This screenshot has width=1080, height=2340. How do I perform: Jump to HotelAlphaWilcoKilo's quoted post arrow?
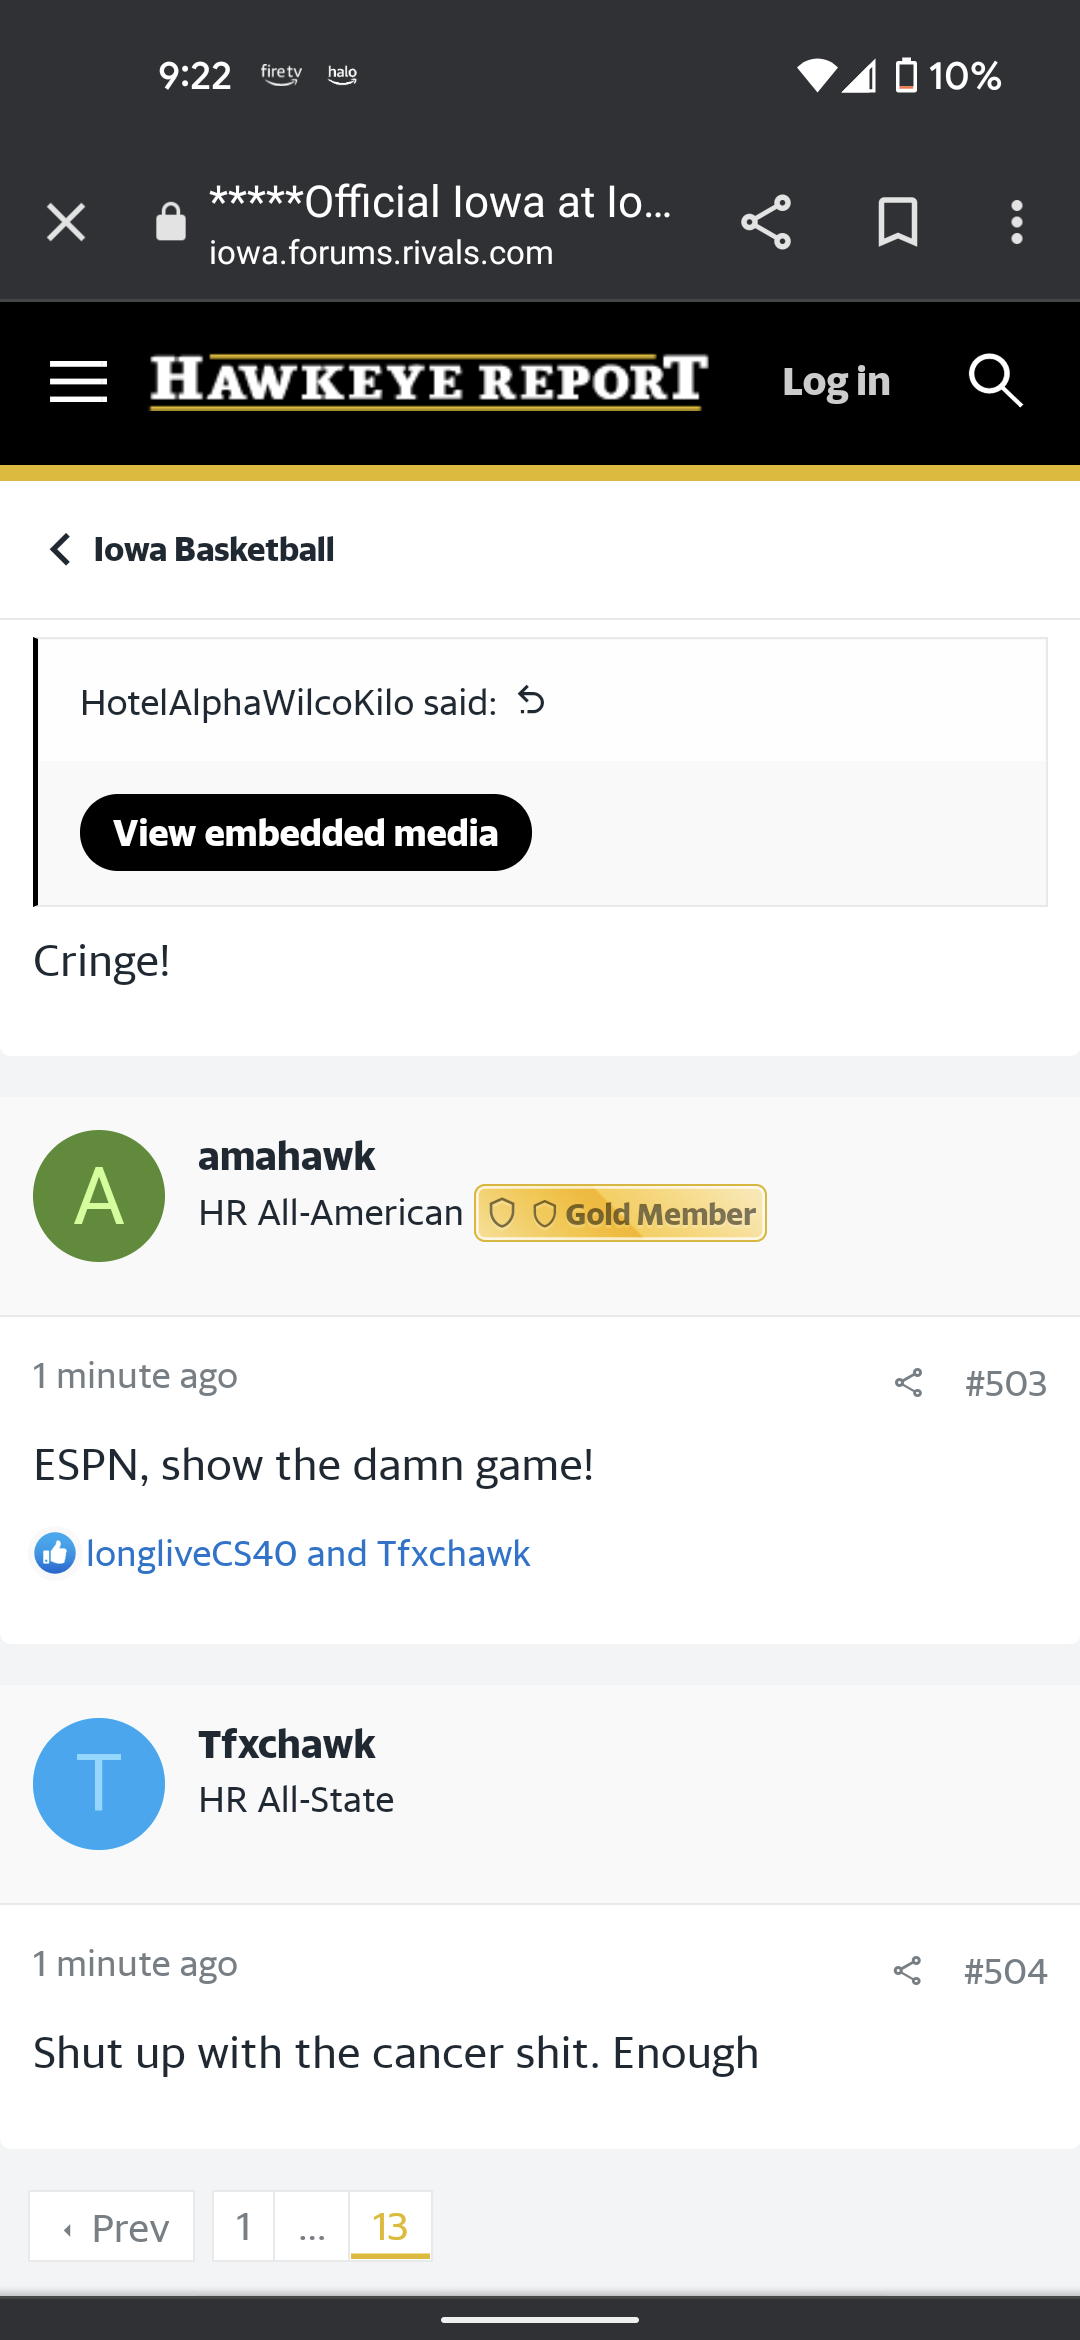[x=531, y=702]
